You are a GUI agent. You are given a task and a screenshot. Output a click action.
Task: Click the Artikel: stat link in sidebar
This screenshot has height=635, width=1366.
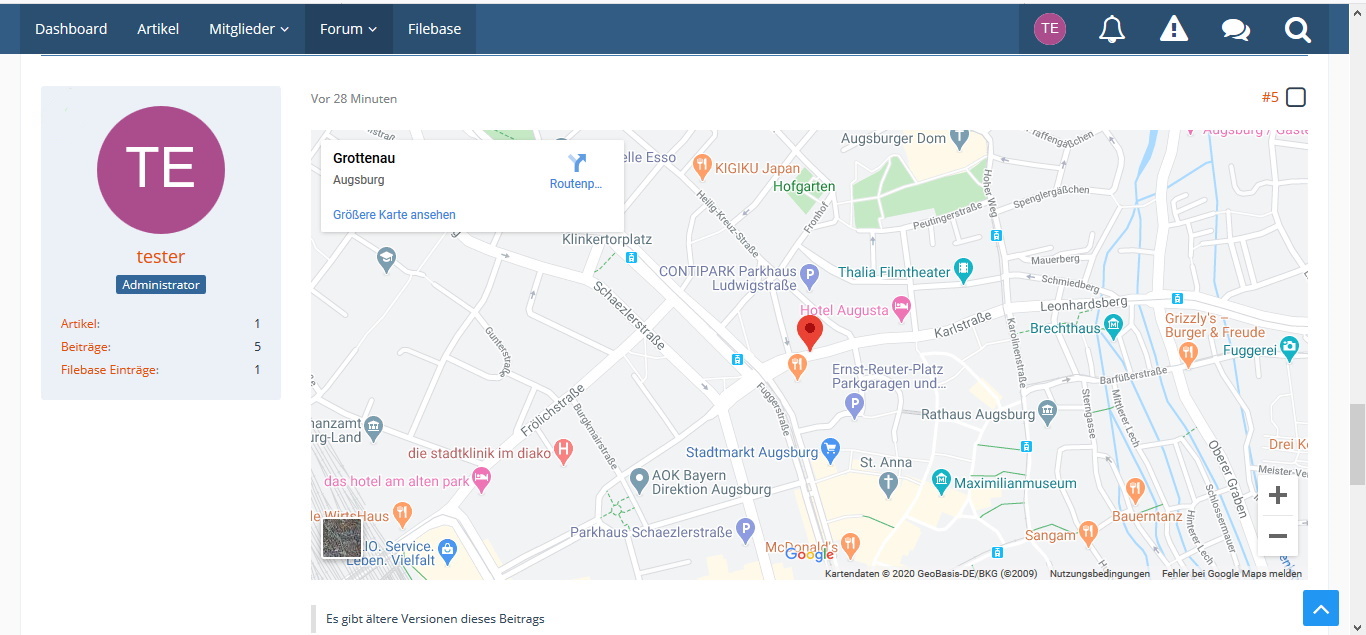click(x=80, y=324)
